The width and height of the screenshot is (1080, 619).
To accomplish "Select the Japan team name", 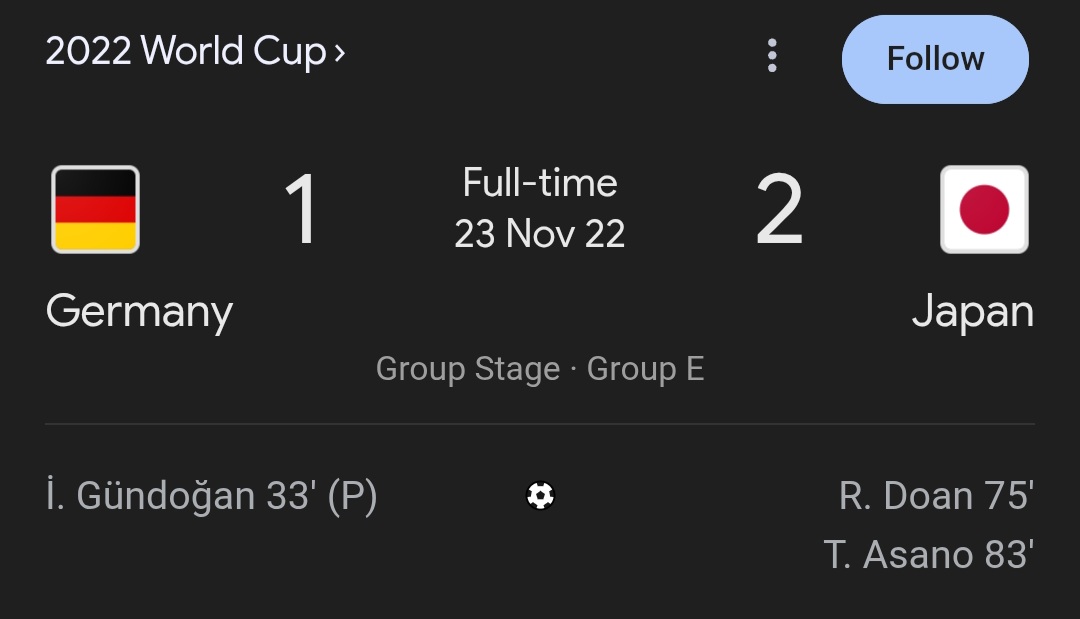I will pyautogui.click(x=972, y=312).
